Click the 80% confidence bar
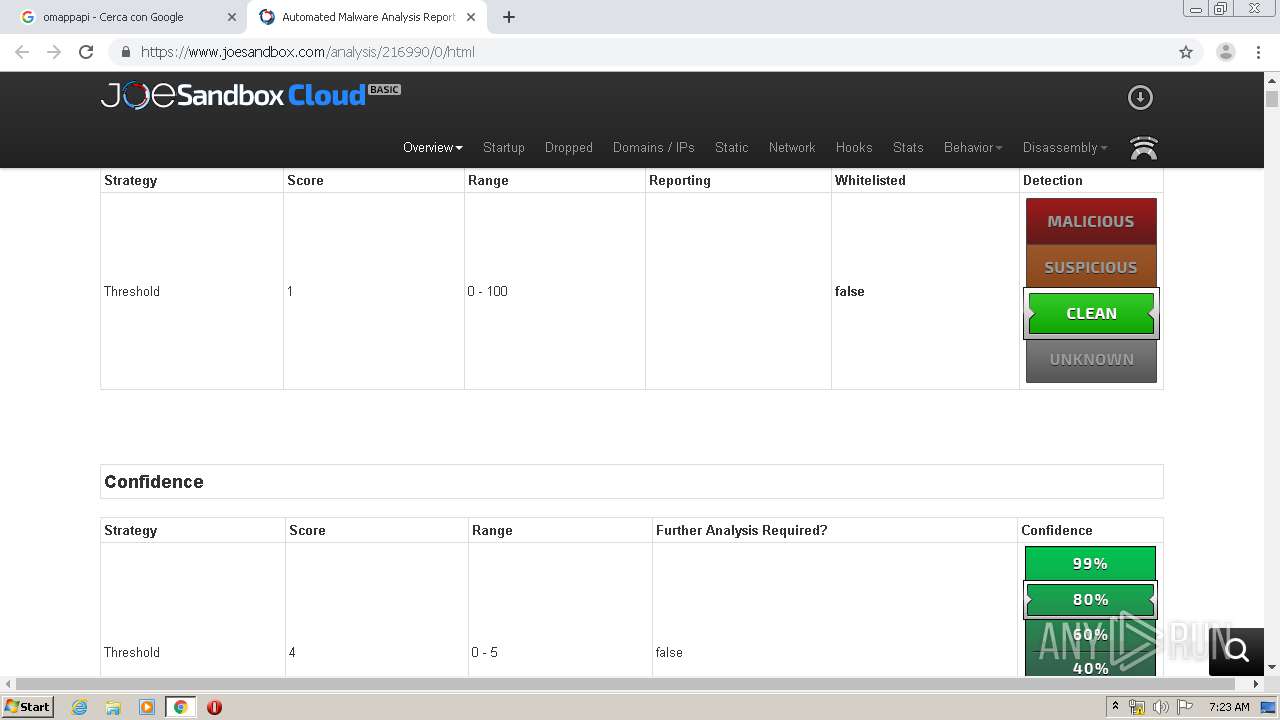The width and height of the screenshot is (1280, 720). point(1090,599)
